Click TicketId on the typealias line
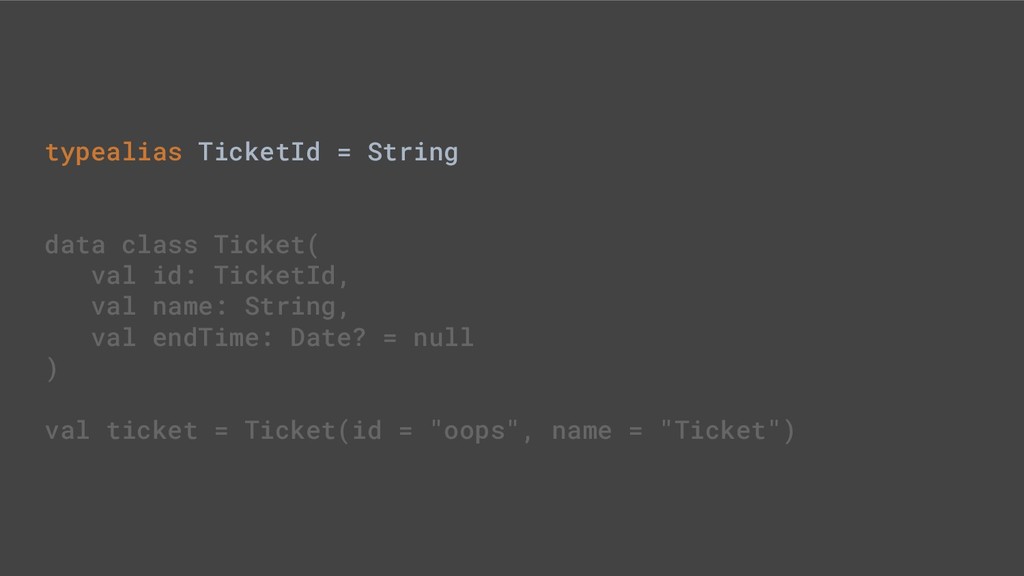Viewport: 1024px width, 576px height. click(x=259, y=153)
